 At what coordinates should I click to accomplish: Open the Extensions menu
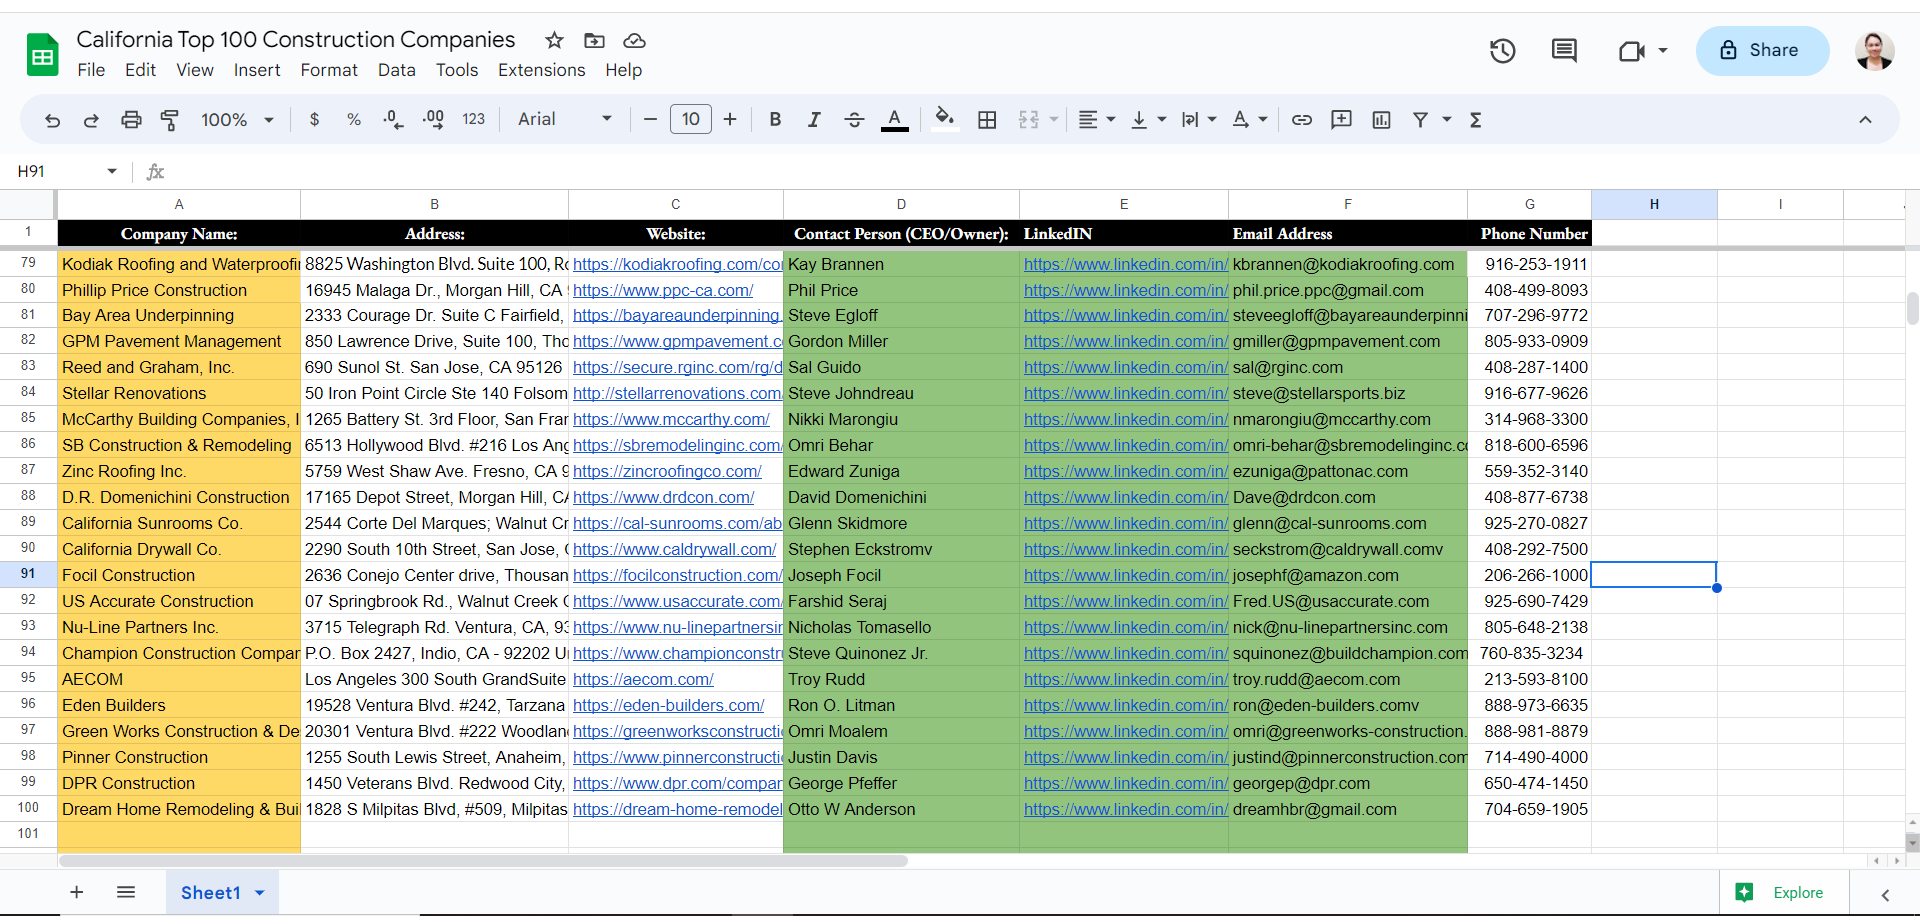(x=542, y=70)
